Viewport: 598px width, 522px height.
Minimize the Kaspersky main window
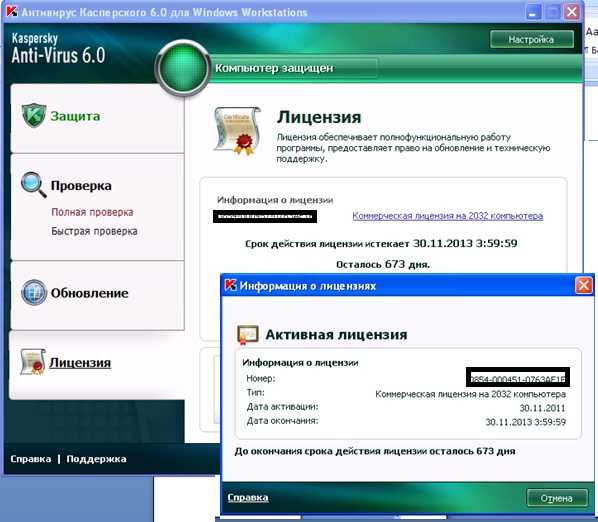click(x=533, y=12)
